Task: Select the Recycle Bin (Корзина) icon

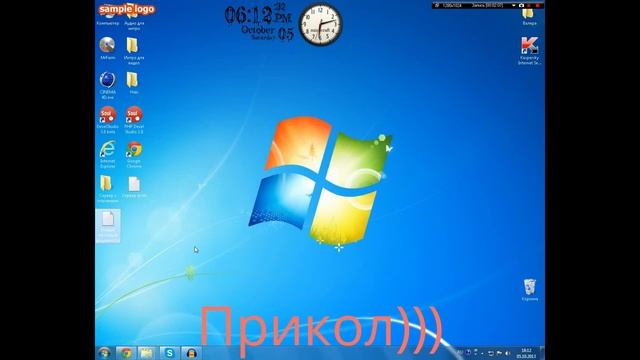Action: click(529, 289)
